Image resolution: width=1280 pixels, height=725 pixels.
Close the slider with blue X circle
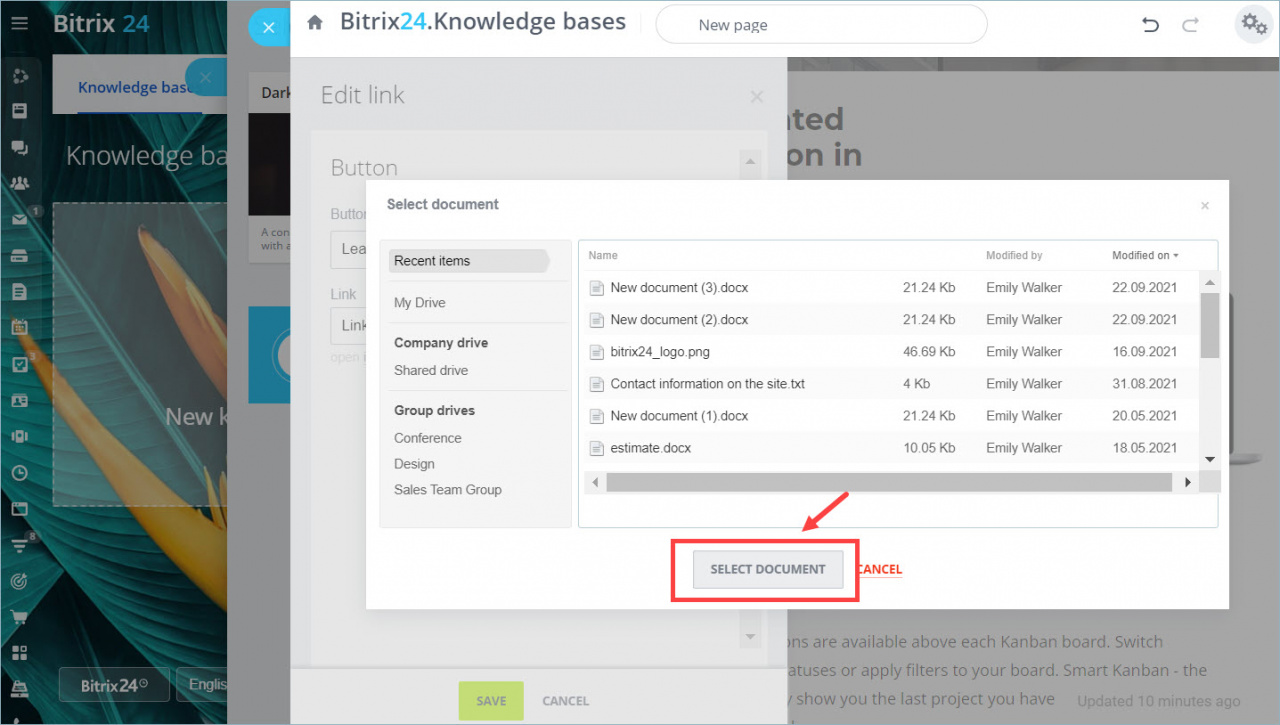pos(268,28)
